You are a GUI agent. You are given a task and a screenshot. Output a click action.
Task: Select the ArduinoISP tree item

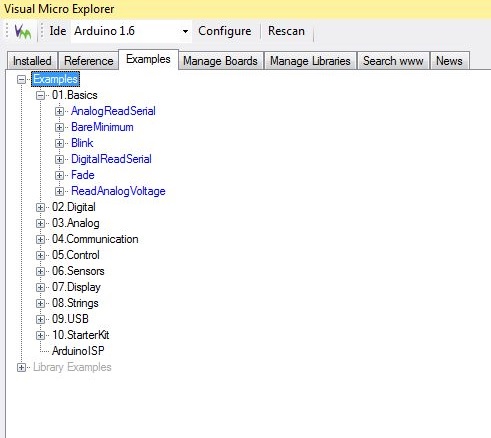[78, 351]
